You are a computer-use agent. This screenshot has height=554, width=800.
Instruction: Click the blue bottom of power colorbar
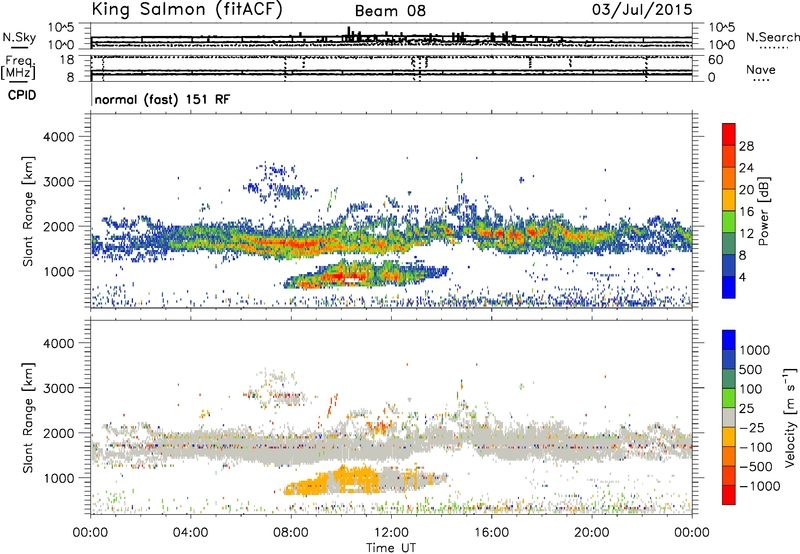pos(729,287)
